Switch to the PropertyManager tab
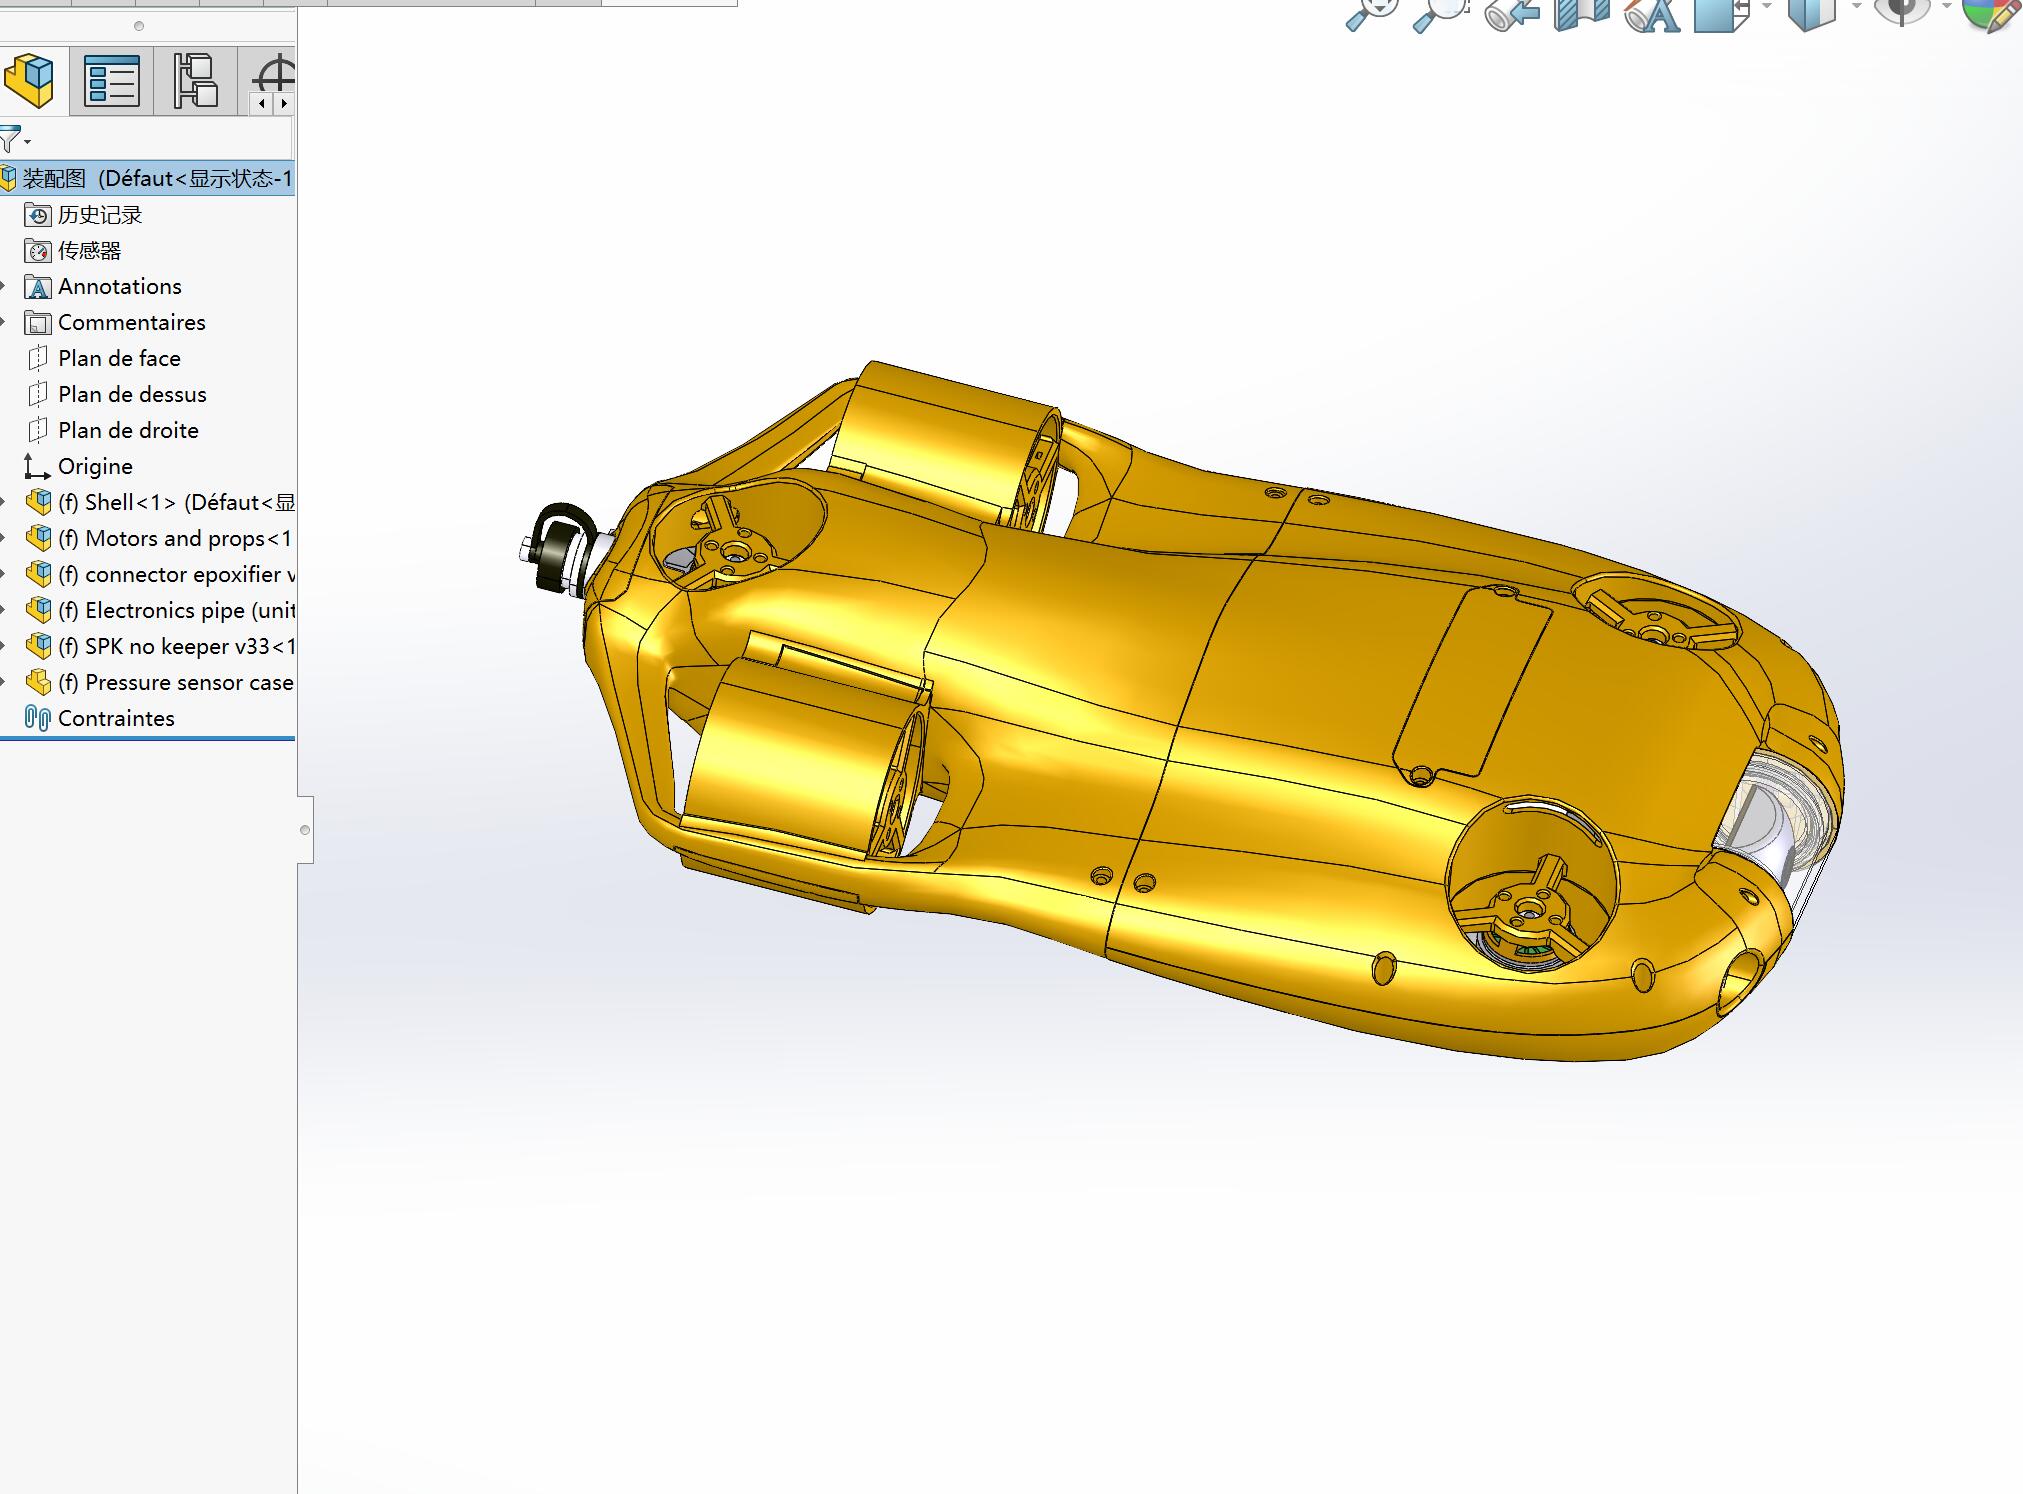The image size is (2023, 1494). tap(112, 80)
